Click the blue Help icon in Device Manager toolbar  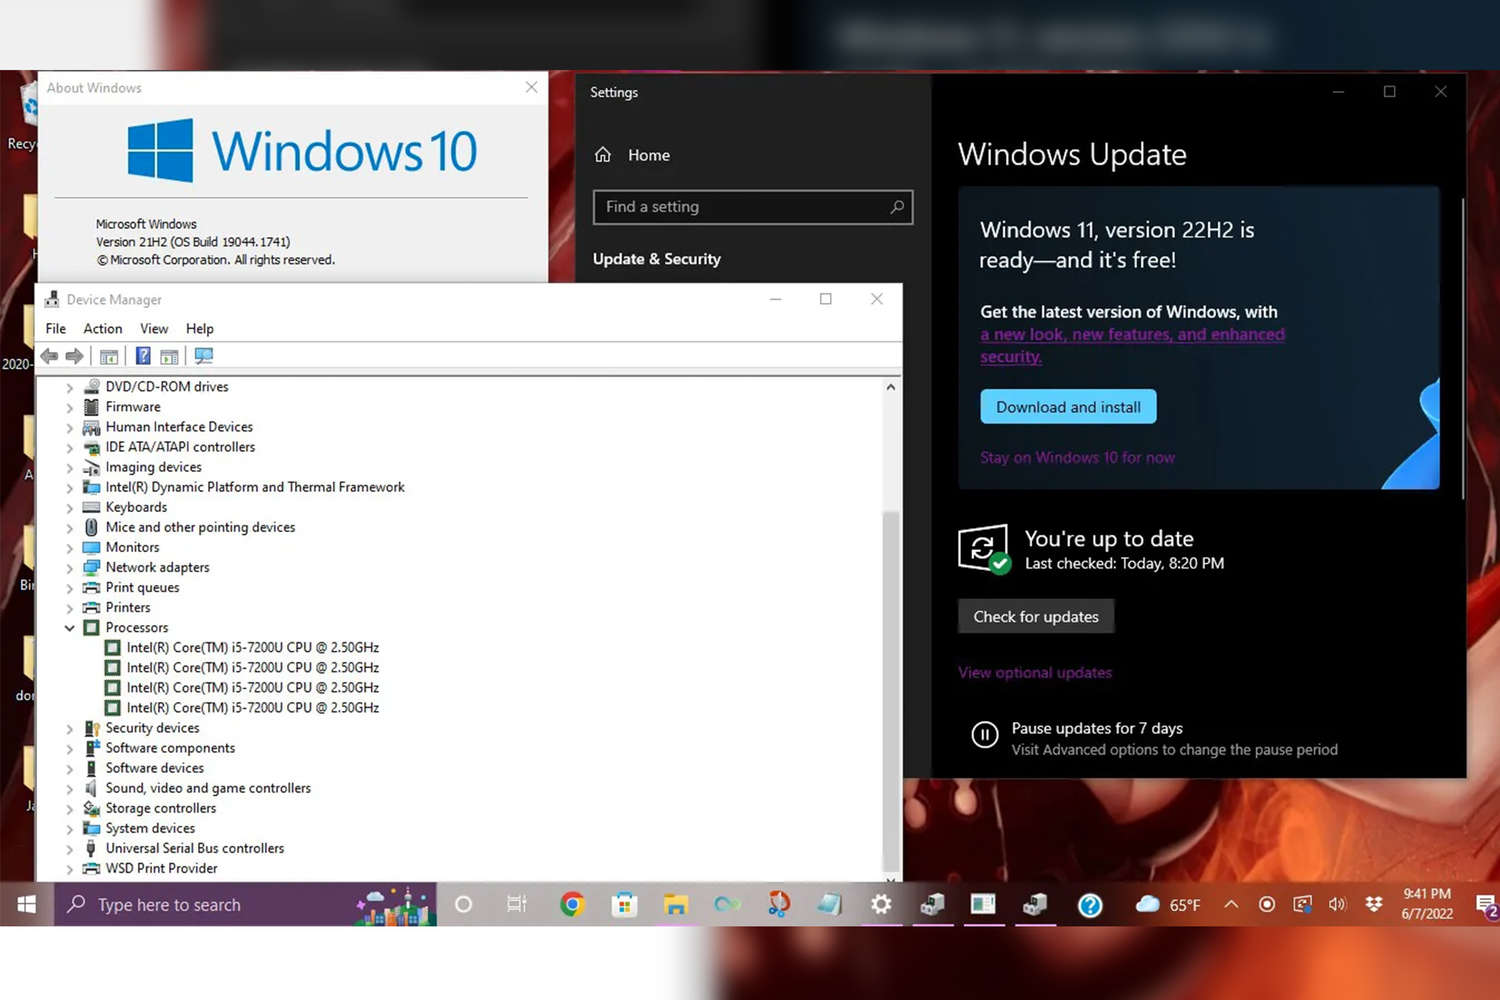point(143,356)
